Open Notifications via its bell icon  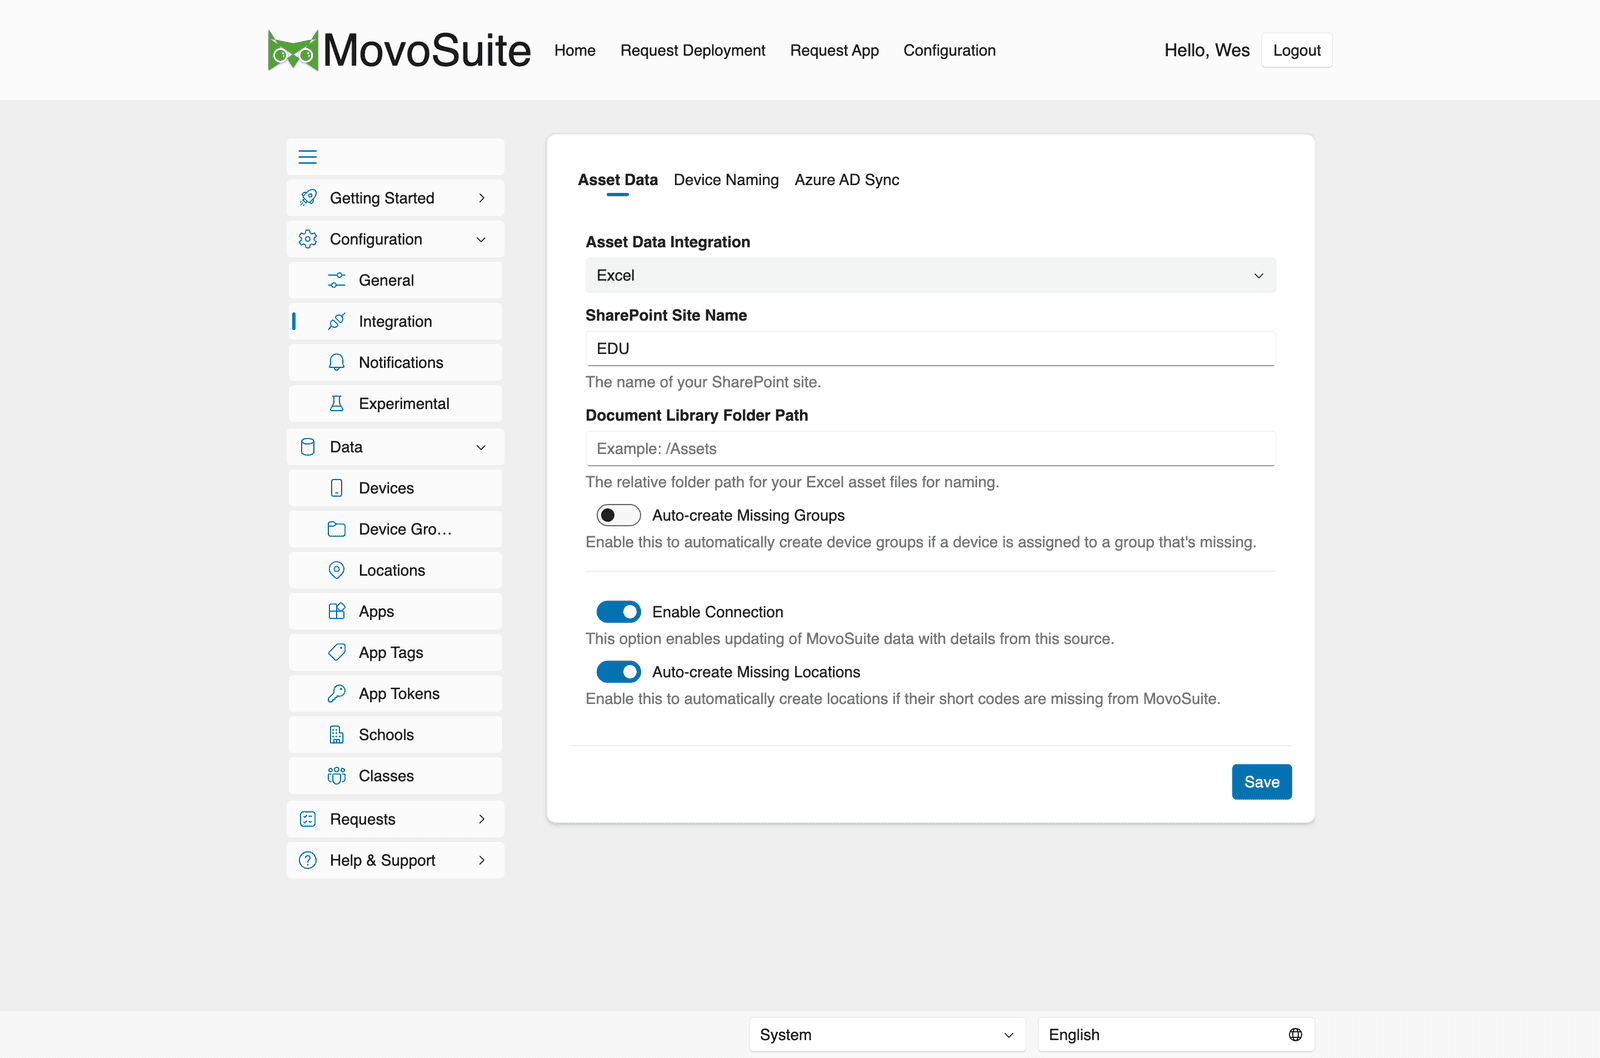(337, 362)
